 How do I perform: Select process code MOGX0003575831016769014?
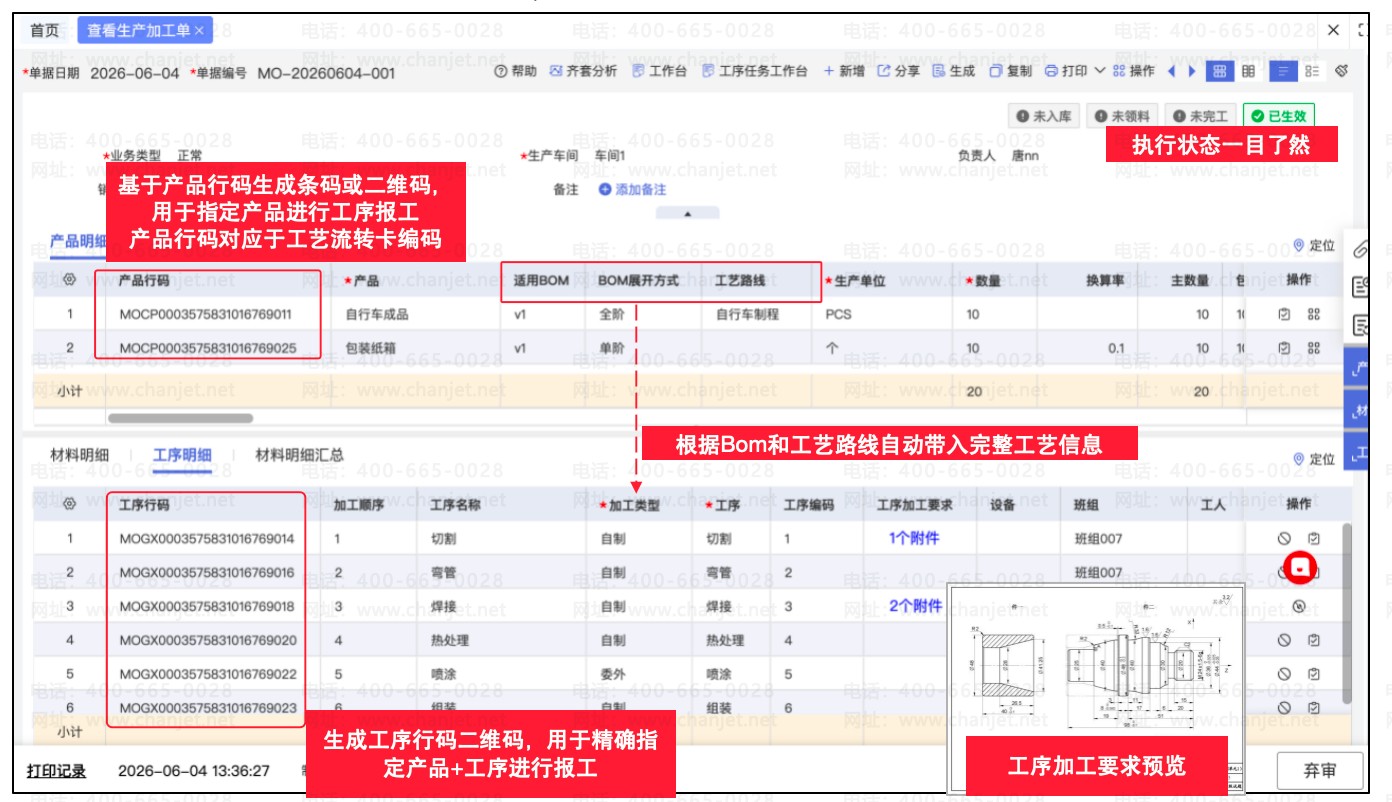point(207,538)
